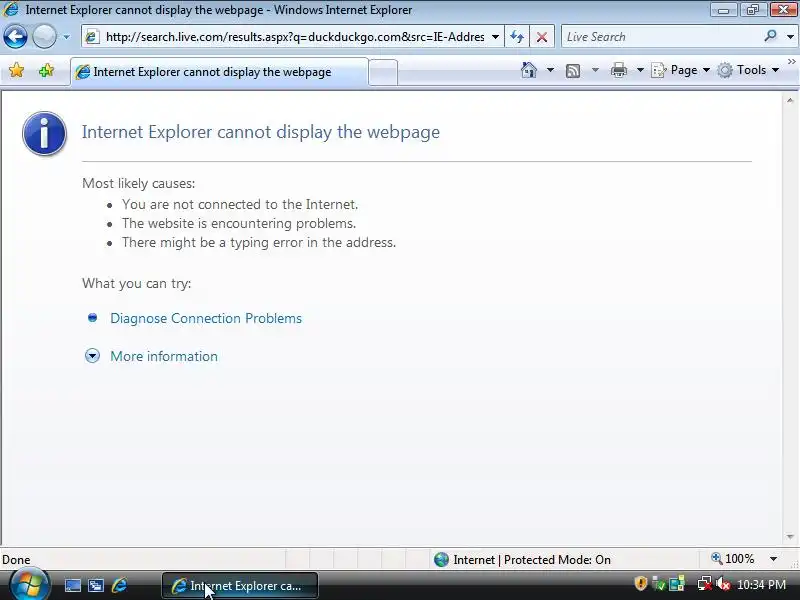This screenshot has width=800, height=600.
Task: Click the Print icon
Action: point(618,70)
